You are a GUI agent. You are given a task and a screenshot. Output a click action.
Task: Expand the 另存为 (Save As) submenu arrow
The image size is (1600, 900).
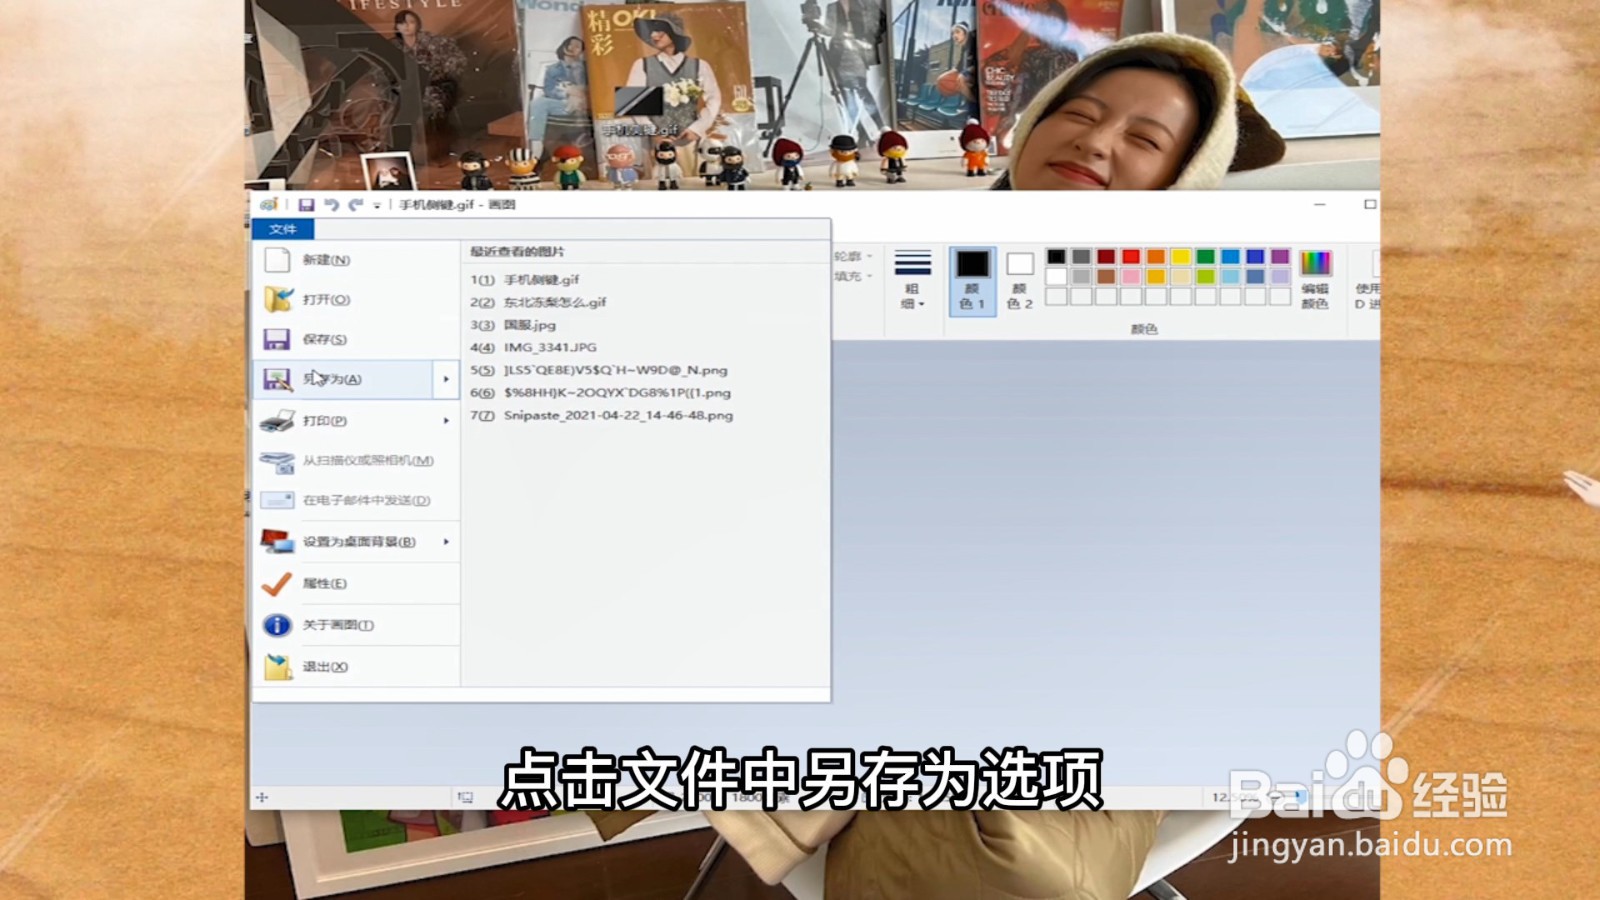[447, 380]
